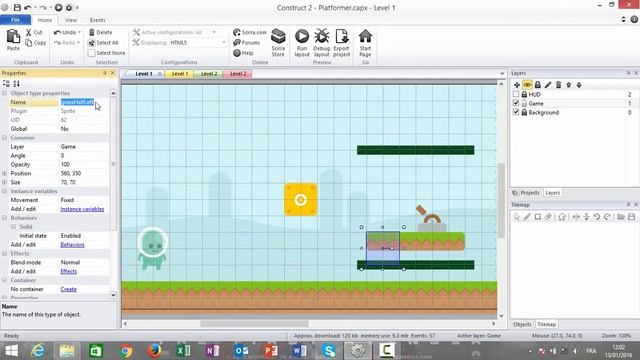Image resolution: width=640 pixels, height=360 pixels.
Task: Toggle the Game layer lock icon
Action: 524,103
